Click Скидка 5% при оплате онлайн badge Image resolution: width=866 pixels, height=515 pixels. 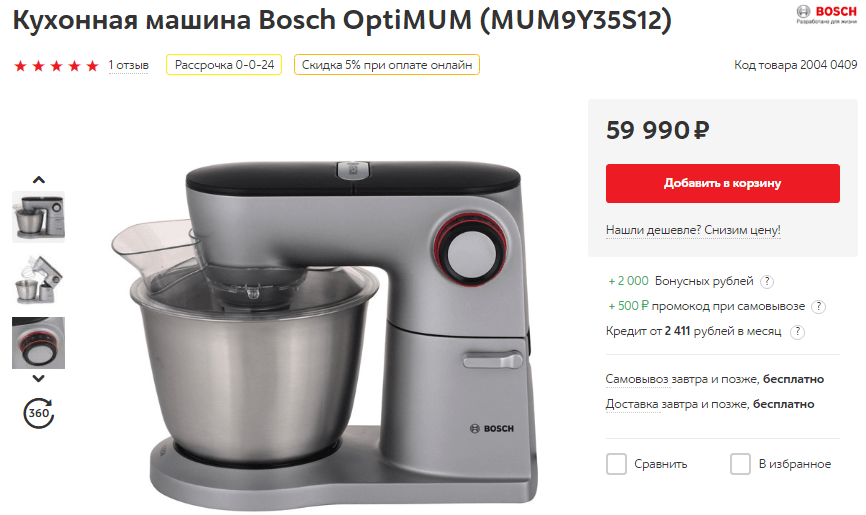coord(387,65)
